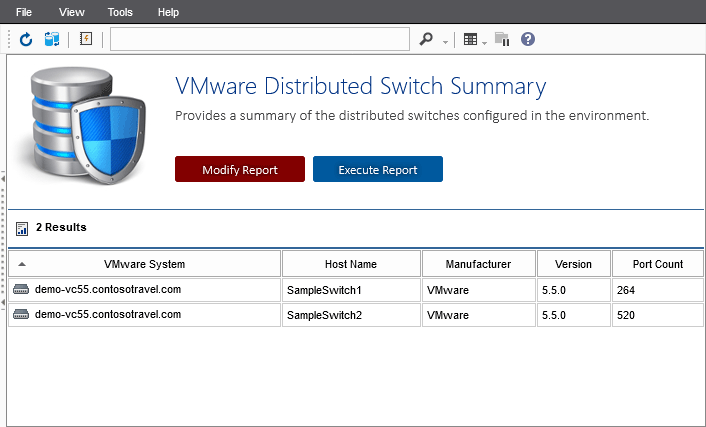Click the database shield report image

86,125
